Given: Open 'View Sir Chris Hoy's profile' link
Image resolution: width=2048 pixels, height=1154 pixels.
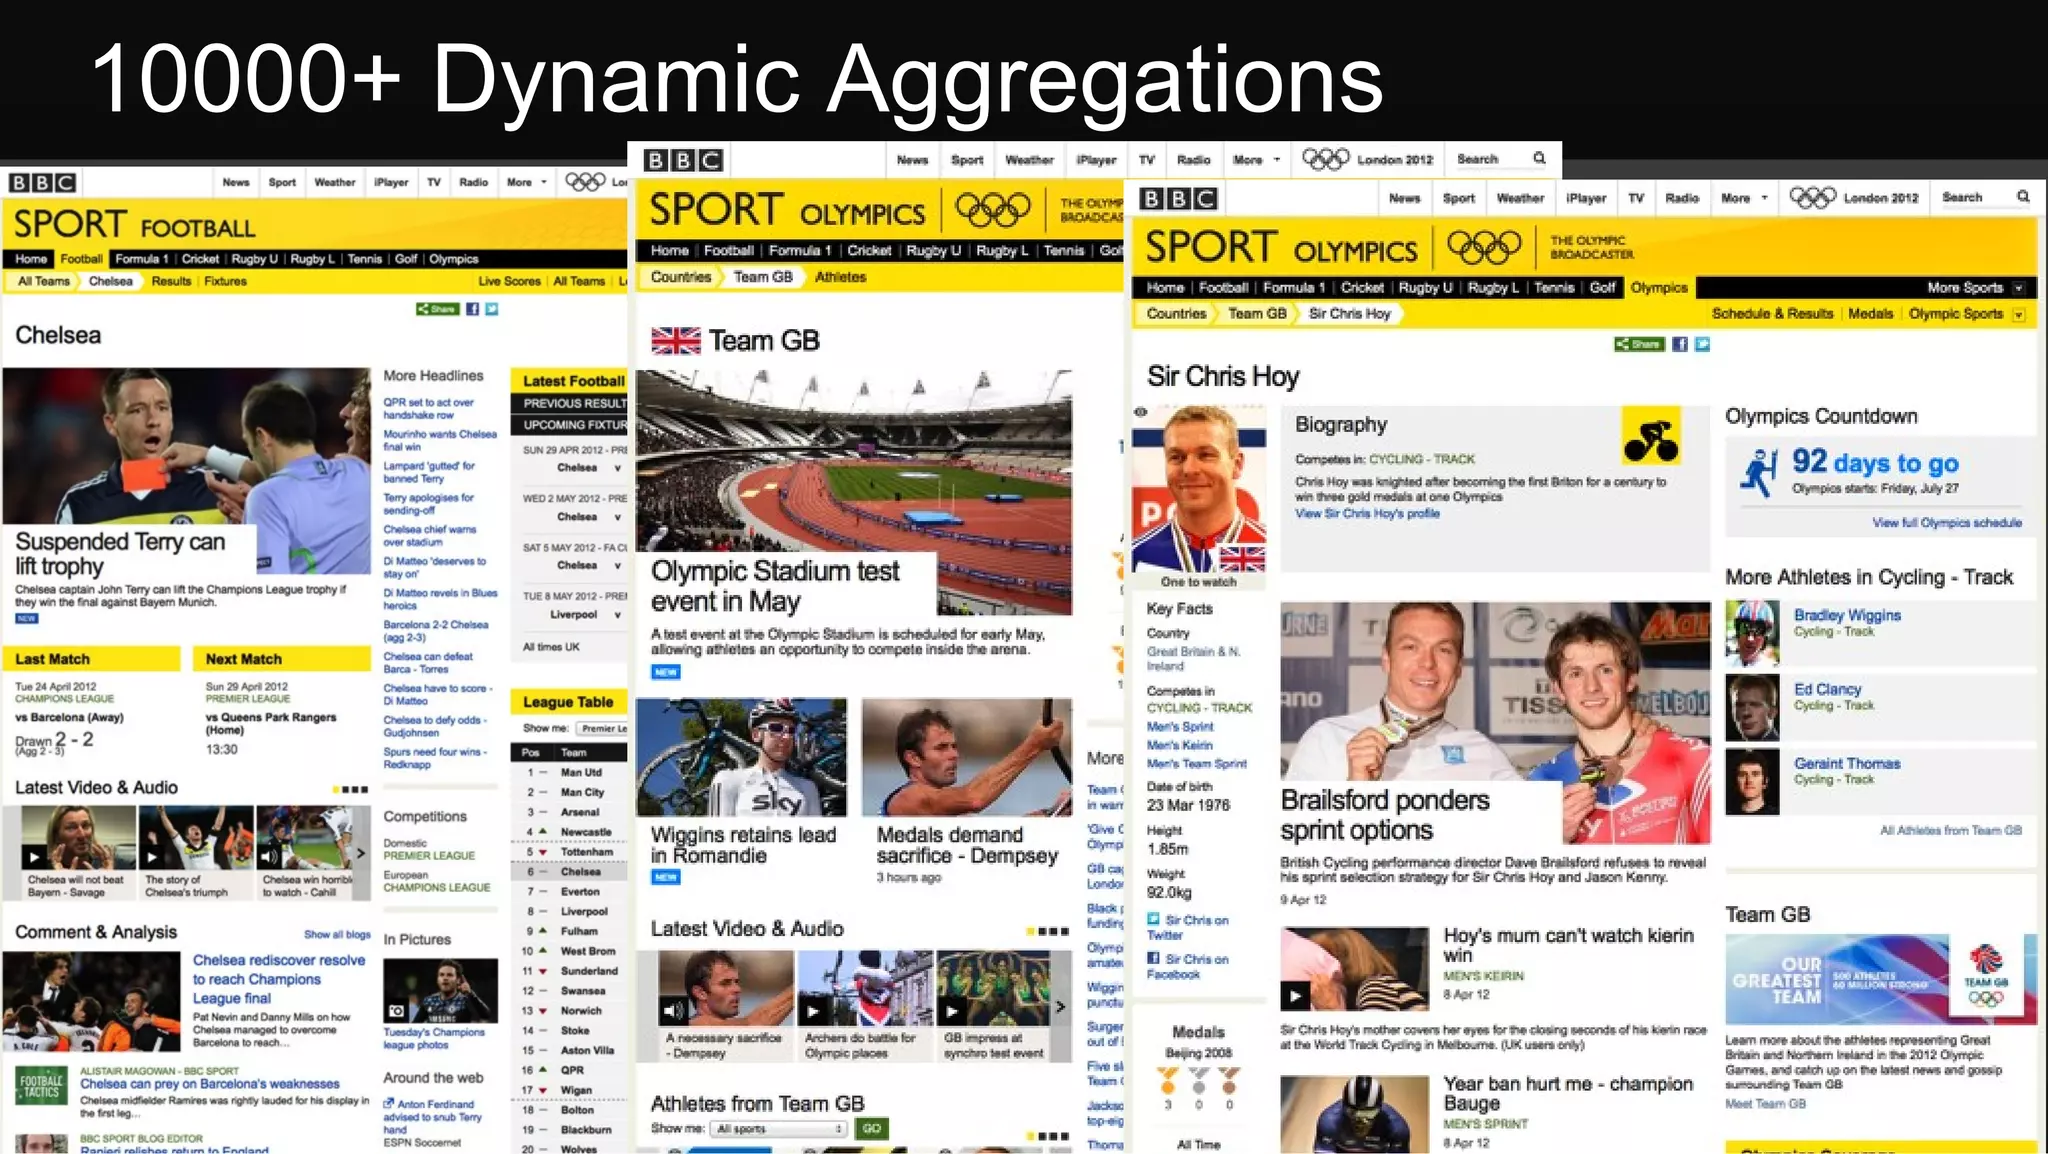Looking at the screenshot, I should [1367, 514].
